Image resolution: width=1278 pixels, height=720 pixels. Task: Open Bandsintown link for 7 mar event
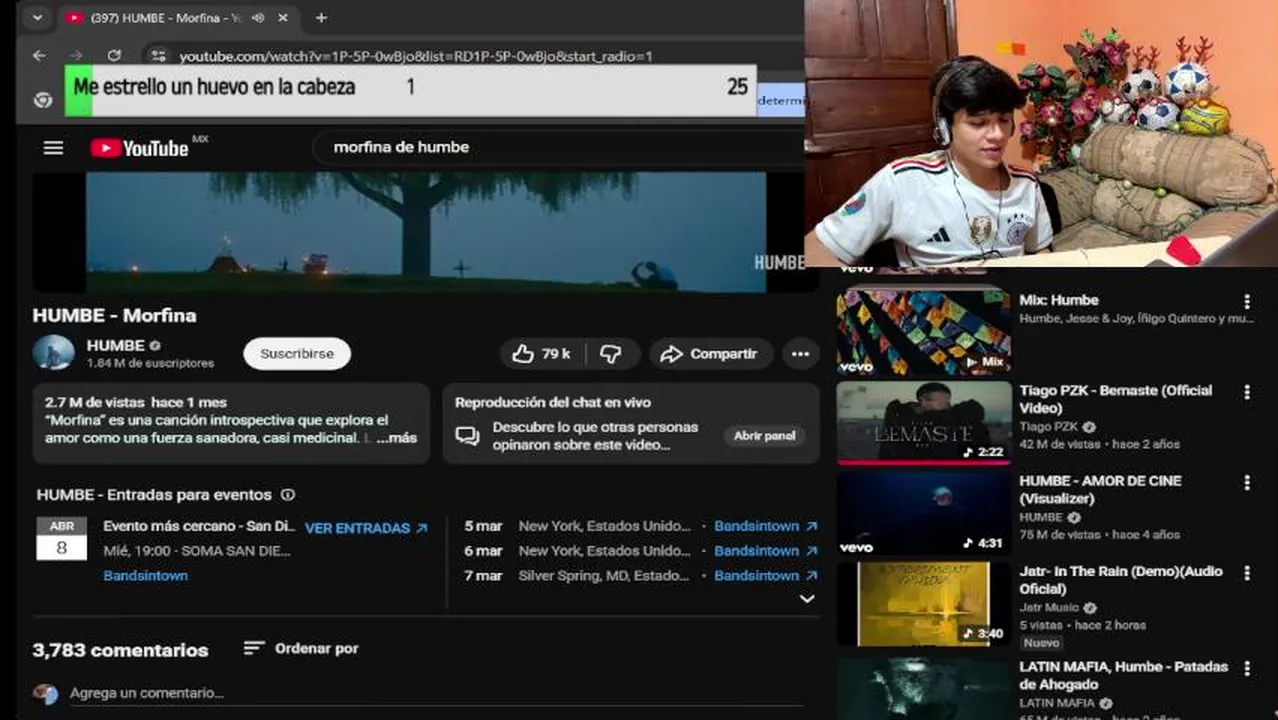(x=765, y=576)
